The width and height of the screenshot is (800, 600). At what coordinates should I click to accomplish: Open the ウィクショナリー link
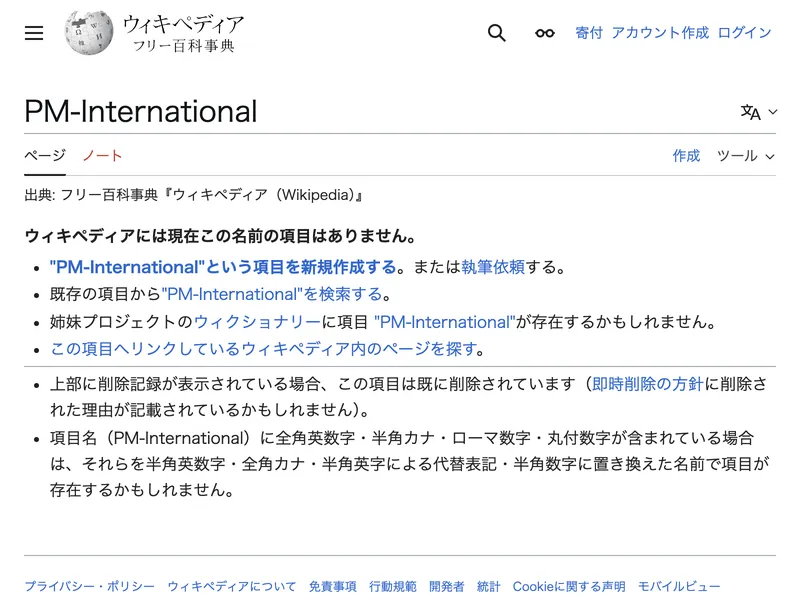tap(257, 322)
